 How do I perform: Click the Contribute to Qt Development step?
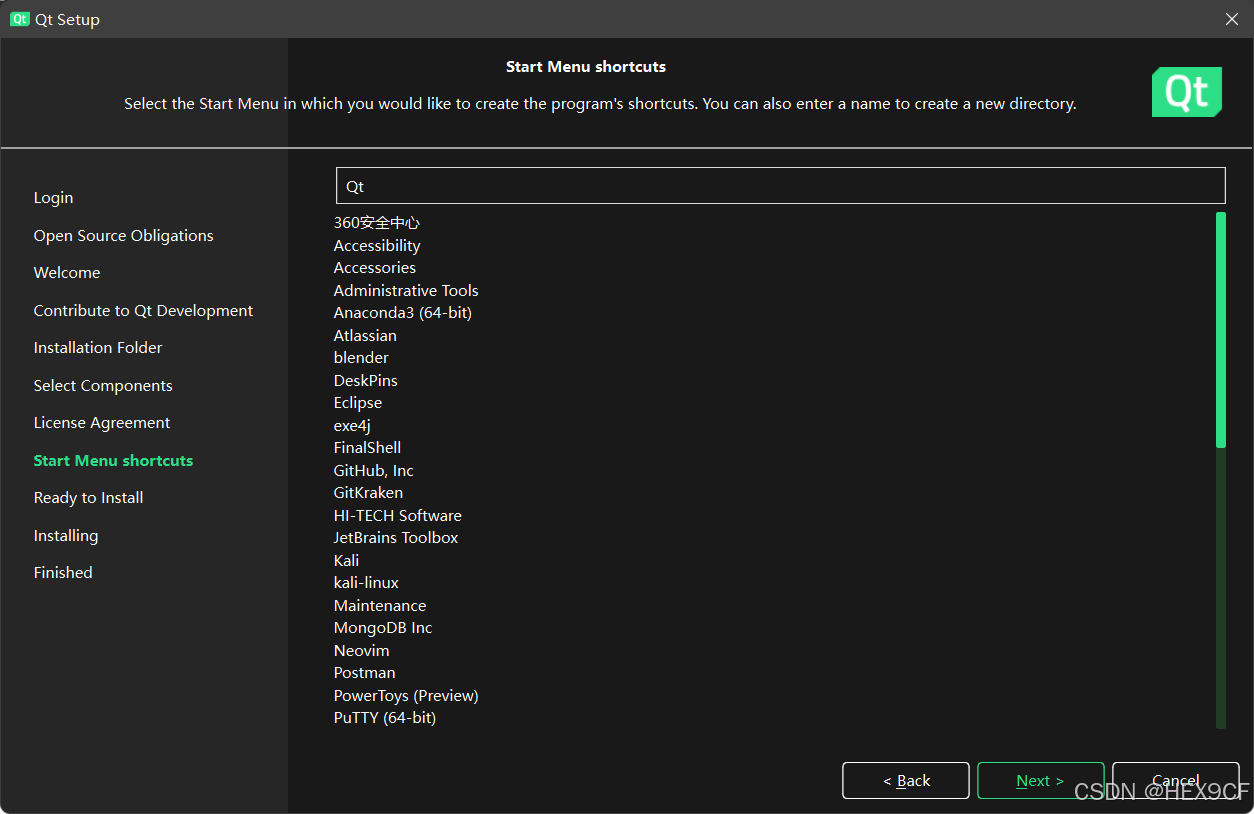click(143, 311)
